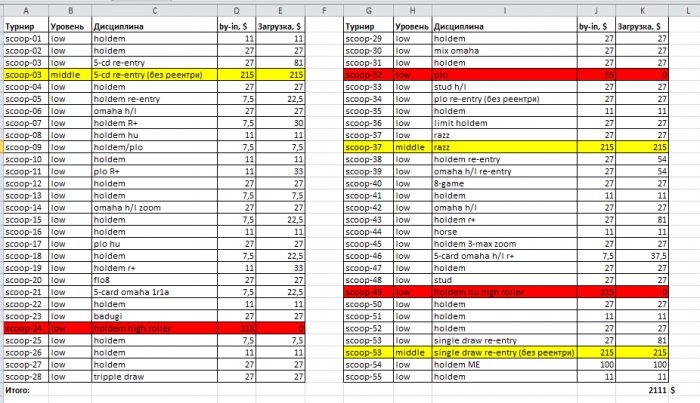
Task: Select the "omaha h/l re-entry" cell
Action: (504, 171)
